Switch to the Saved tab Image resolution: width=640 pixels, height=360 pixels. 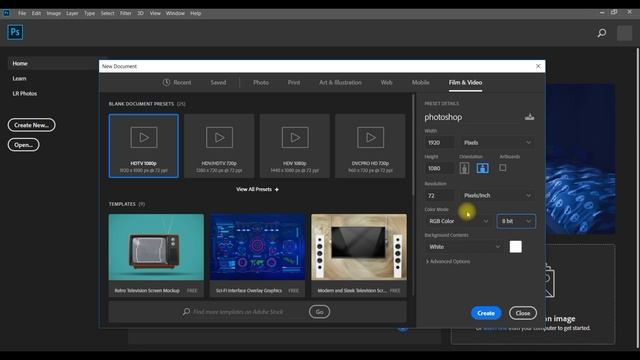click(218, 82)
